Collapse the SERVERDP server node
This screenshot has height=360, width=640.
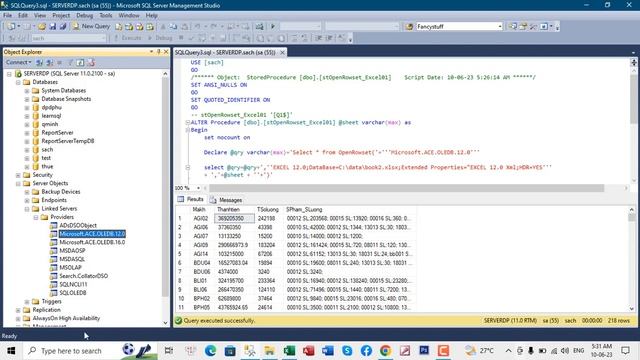pos(9,74)
